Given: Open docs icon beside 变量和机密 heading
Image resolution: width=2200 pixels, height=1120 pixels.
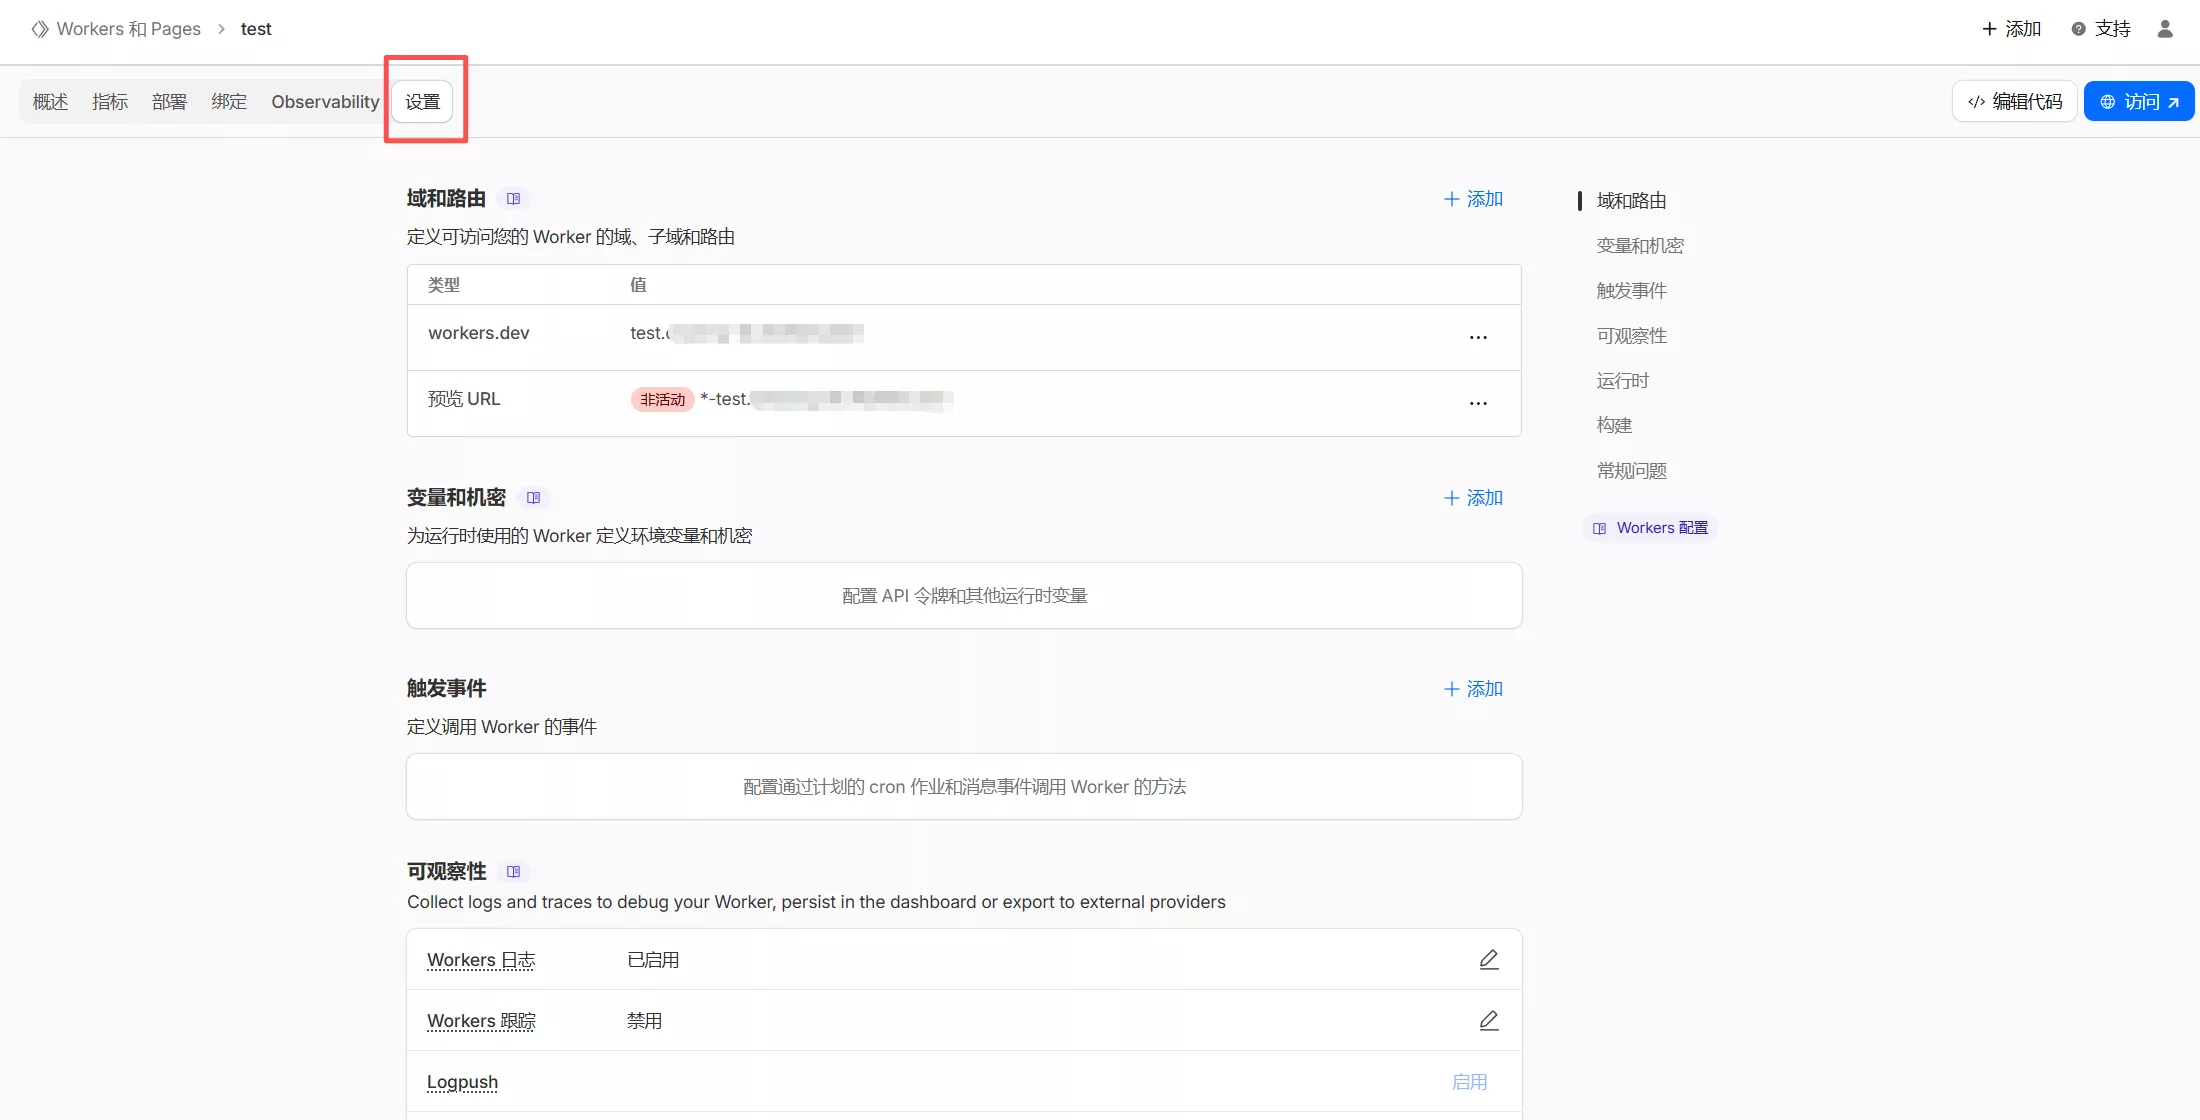Looking at the screenshot, I should [533, 498].
